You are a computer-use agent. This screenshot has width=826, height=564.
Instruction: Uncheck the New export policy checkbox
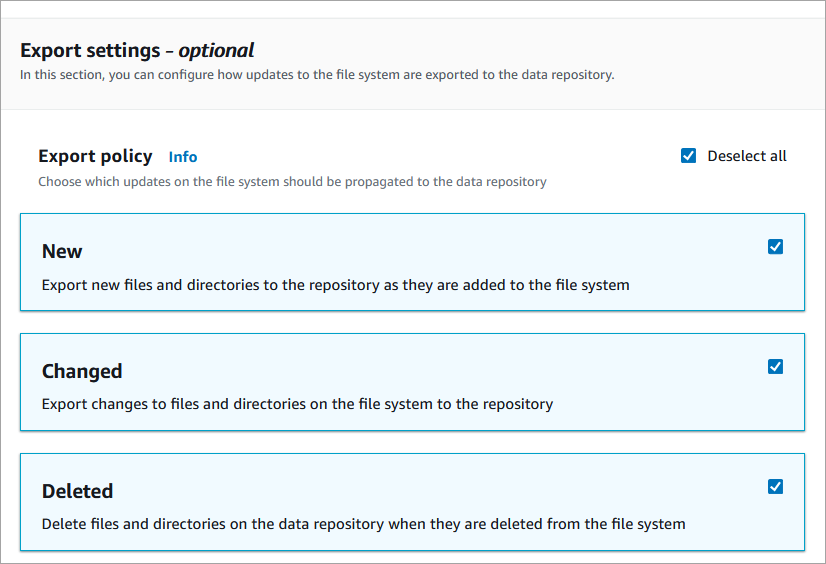point(775,247)
